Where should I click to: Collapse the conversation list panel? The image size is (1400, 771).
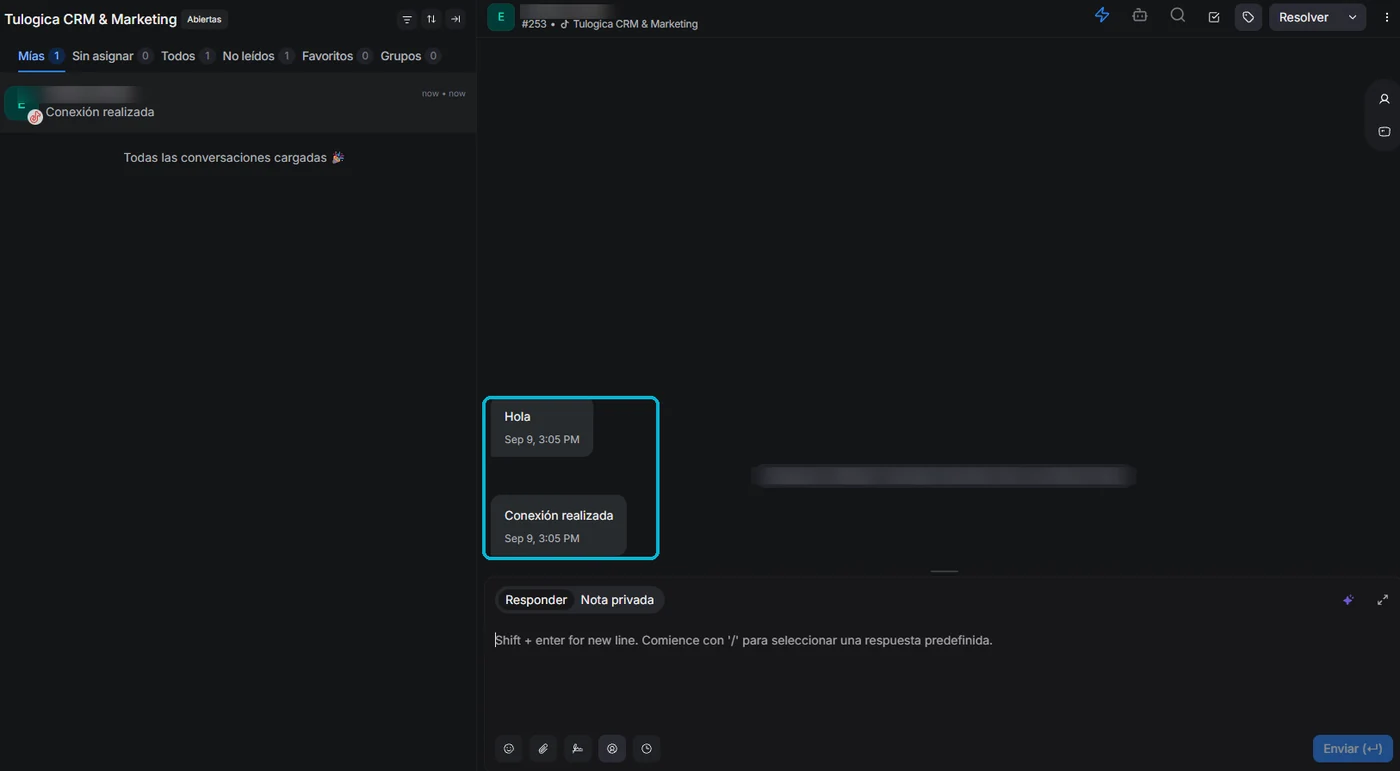pos(456,19)
